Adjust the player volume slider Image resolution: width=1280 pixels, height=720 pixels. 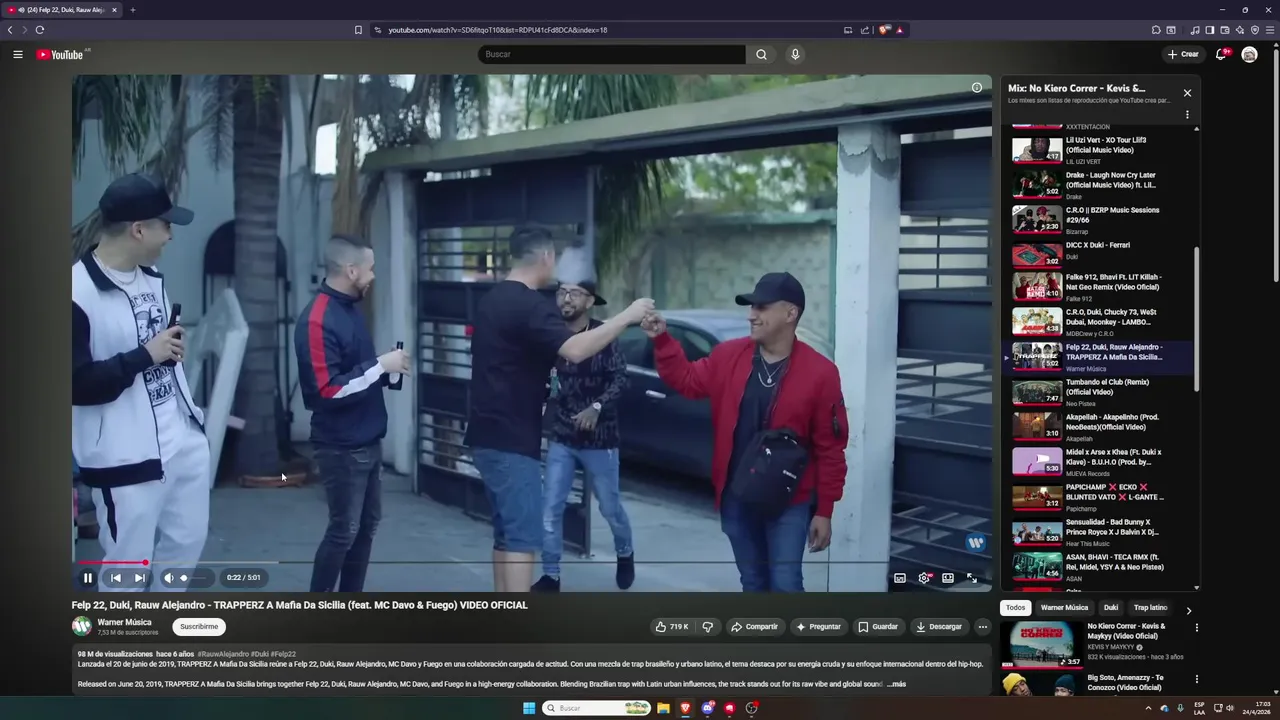193,577
